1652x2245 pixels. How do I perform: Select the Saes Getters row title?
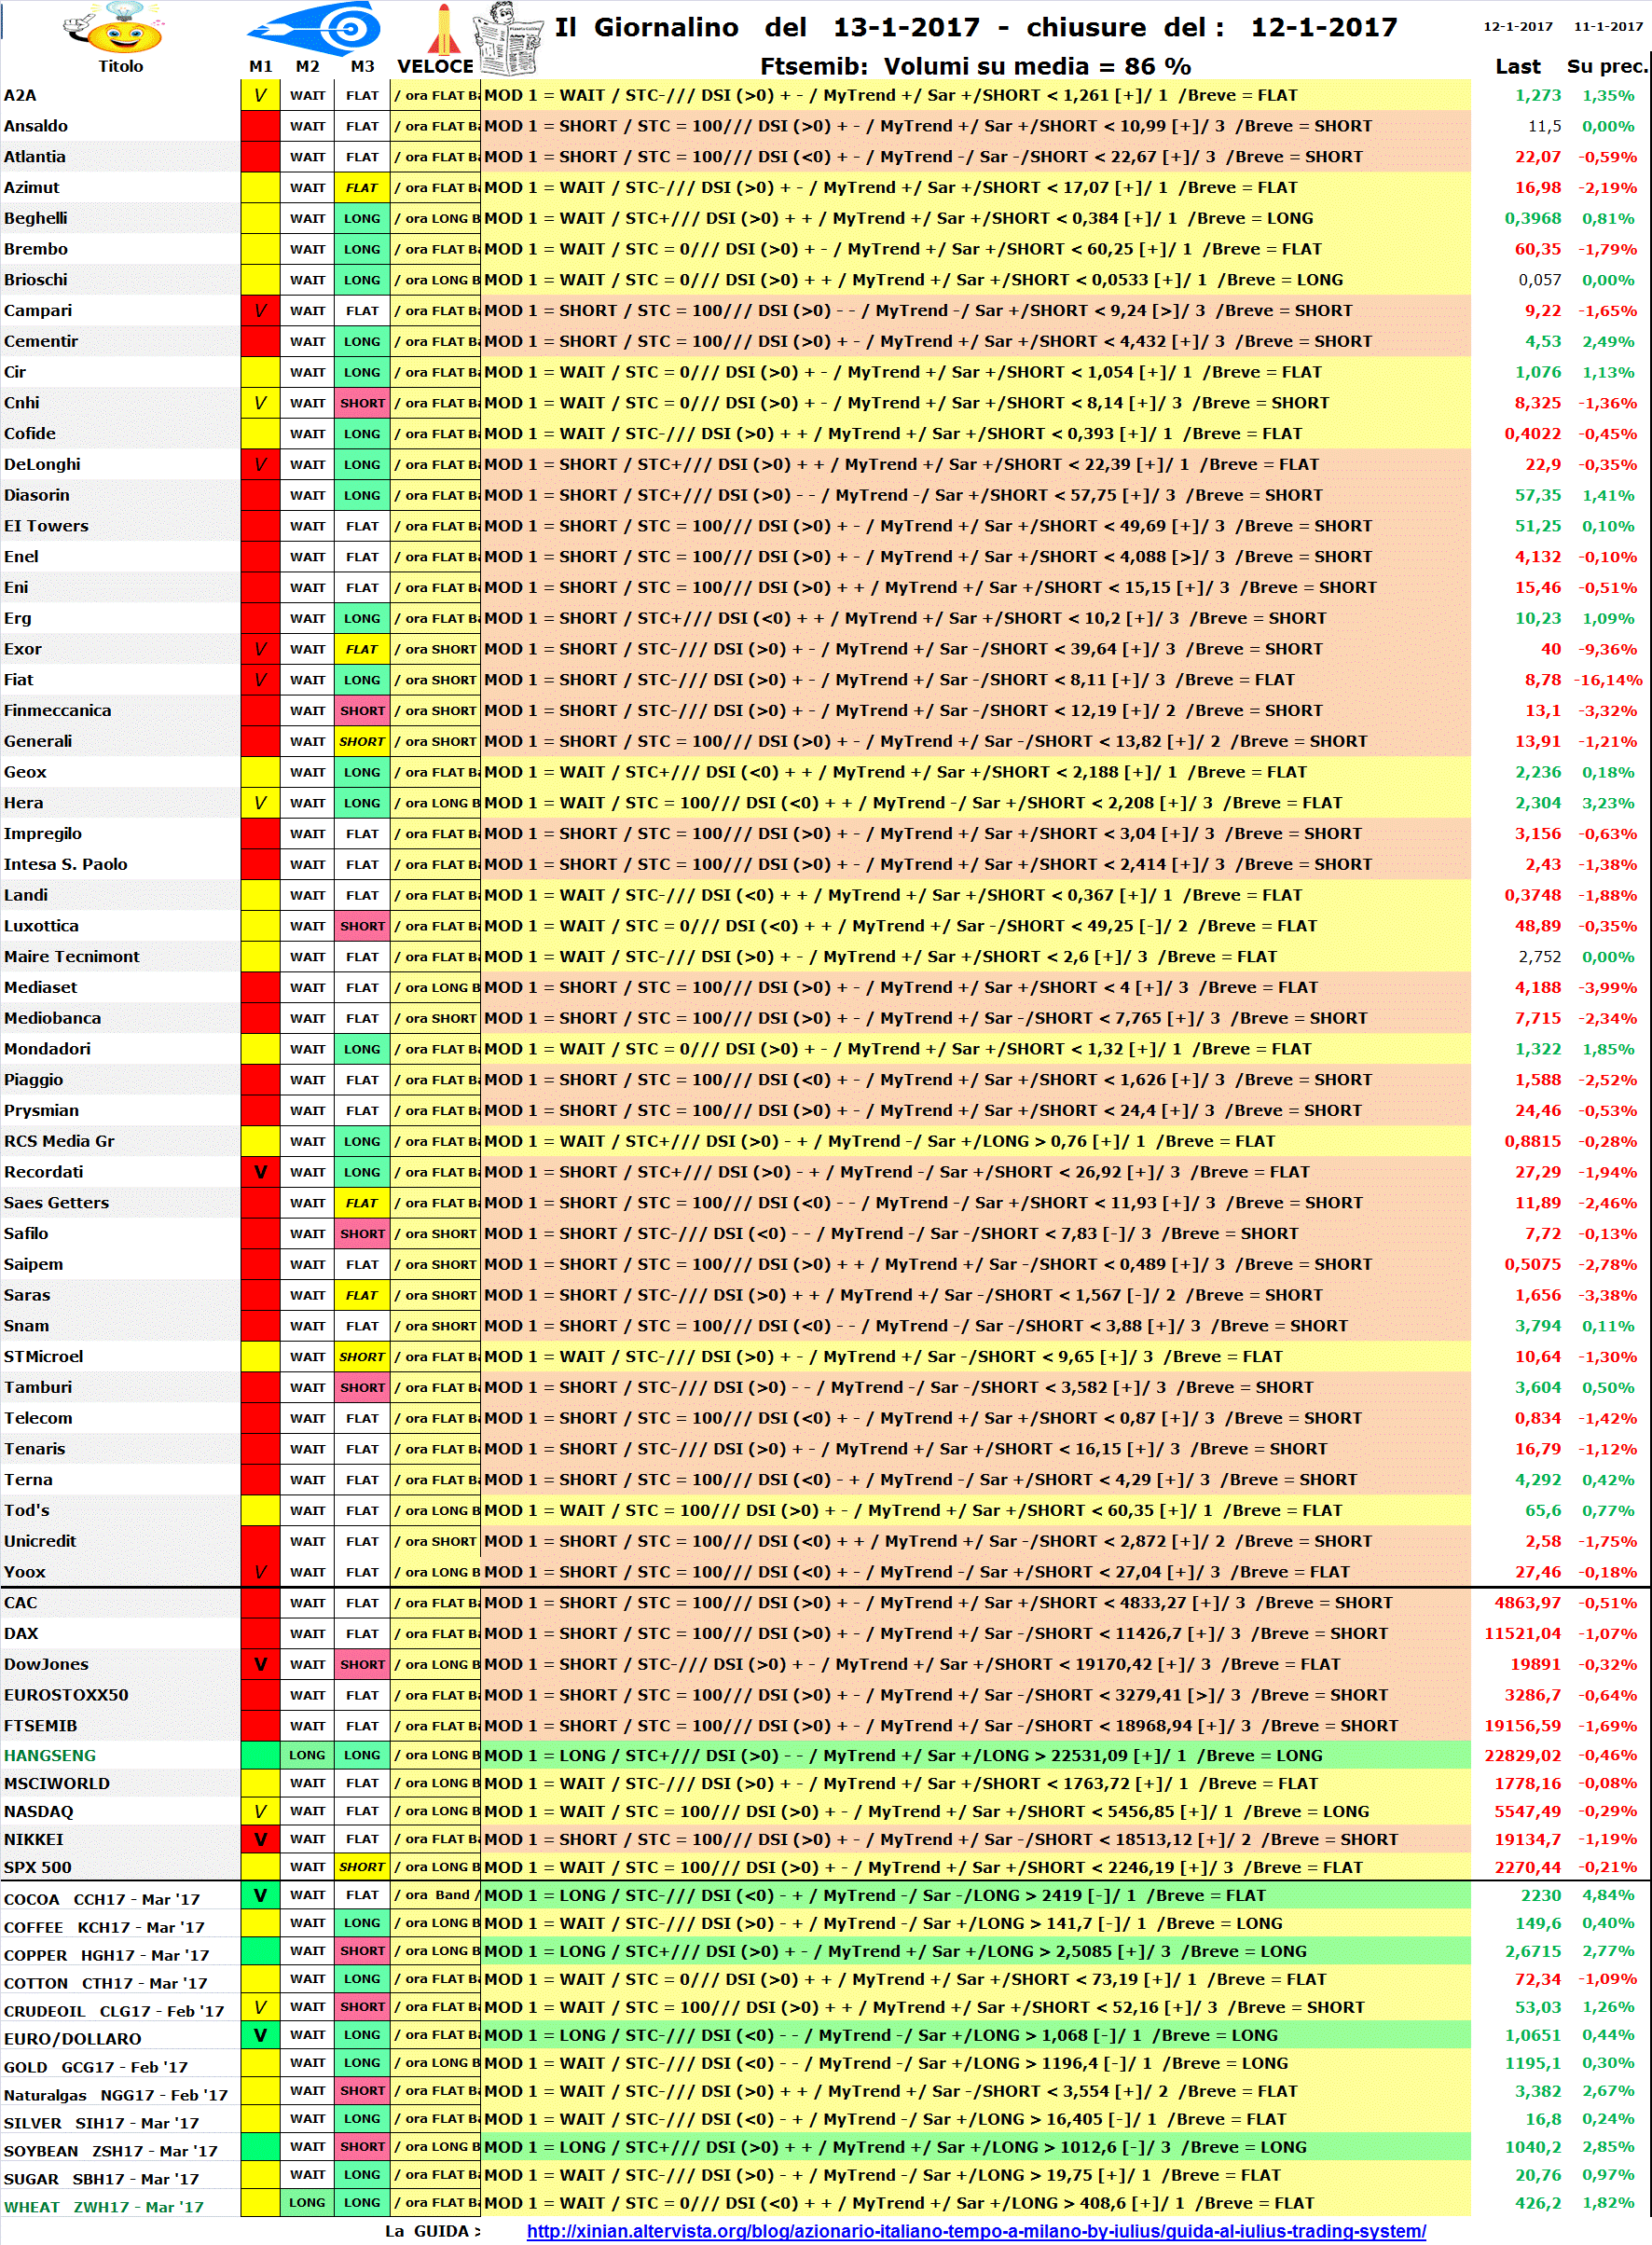[56, 1203]
